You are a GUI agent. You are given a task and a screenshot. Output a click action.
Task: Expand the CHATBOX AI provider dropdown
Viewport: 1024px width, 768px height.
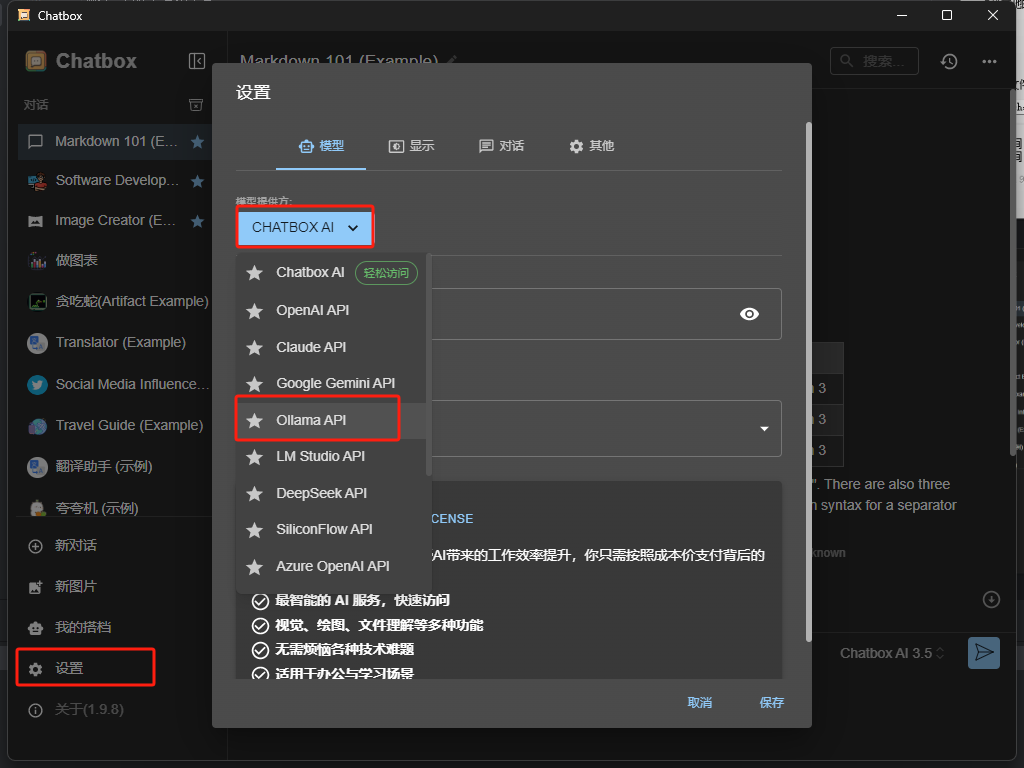(x=305, y=227)
